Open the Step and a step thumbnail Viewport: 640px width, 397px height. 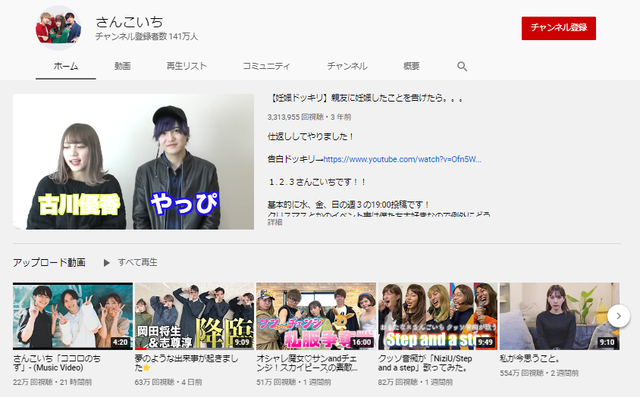[x=438, y=316]
